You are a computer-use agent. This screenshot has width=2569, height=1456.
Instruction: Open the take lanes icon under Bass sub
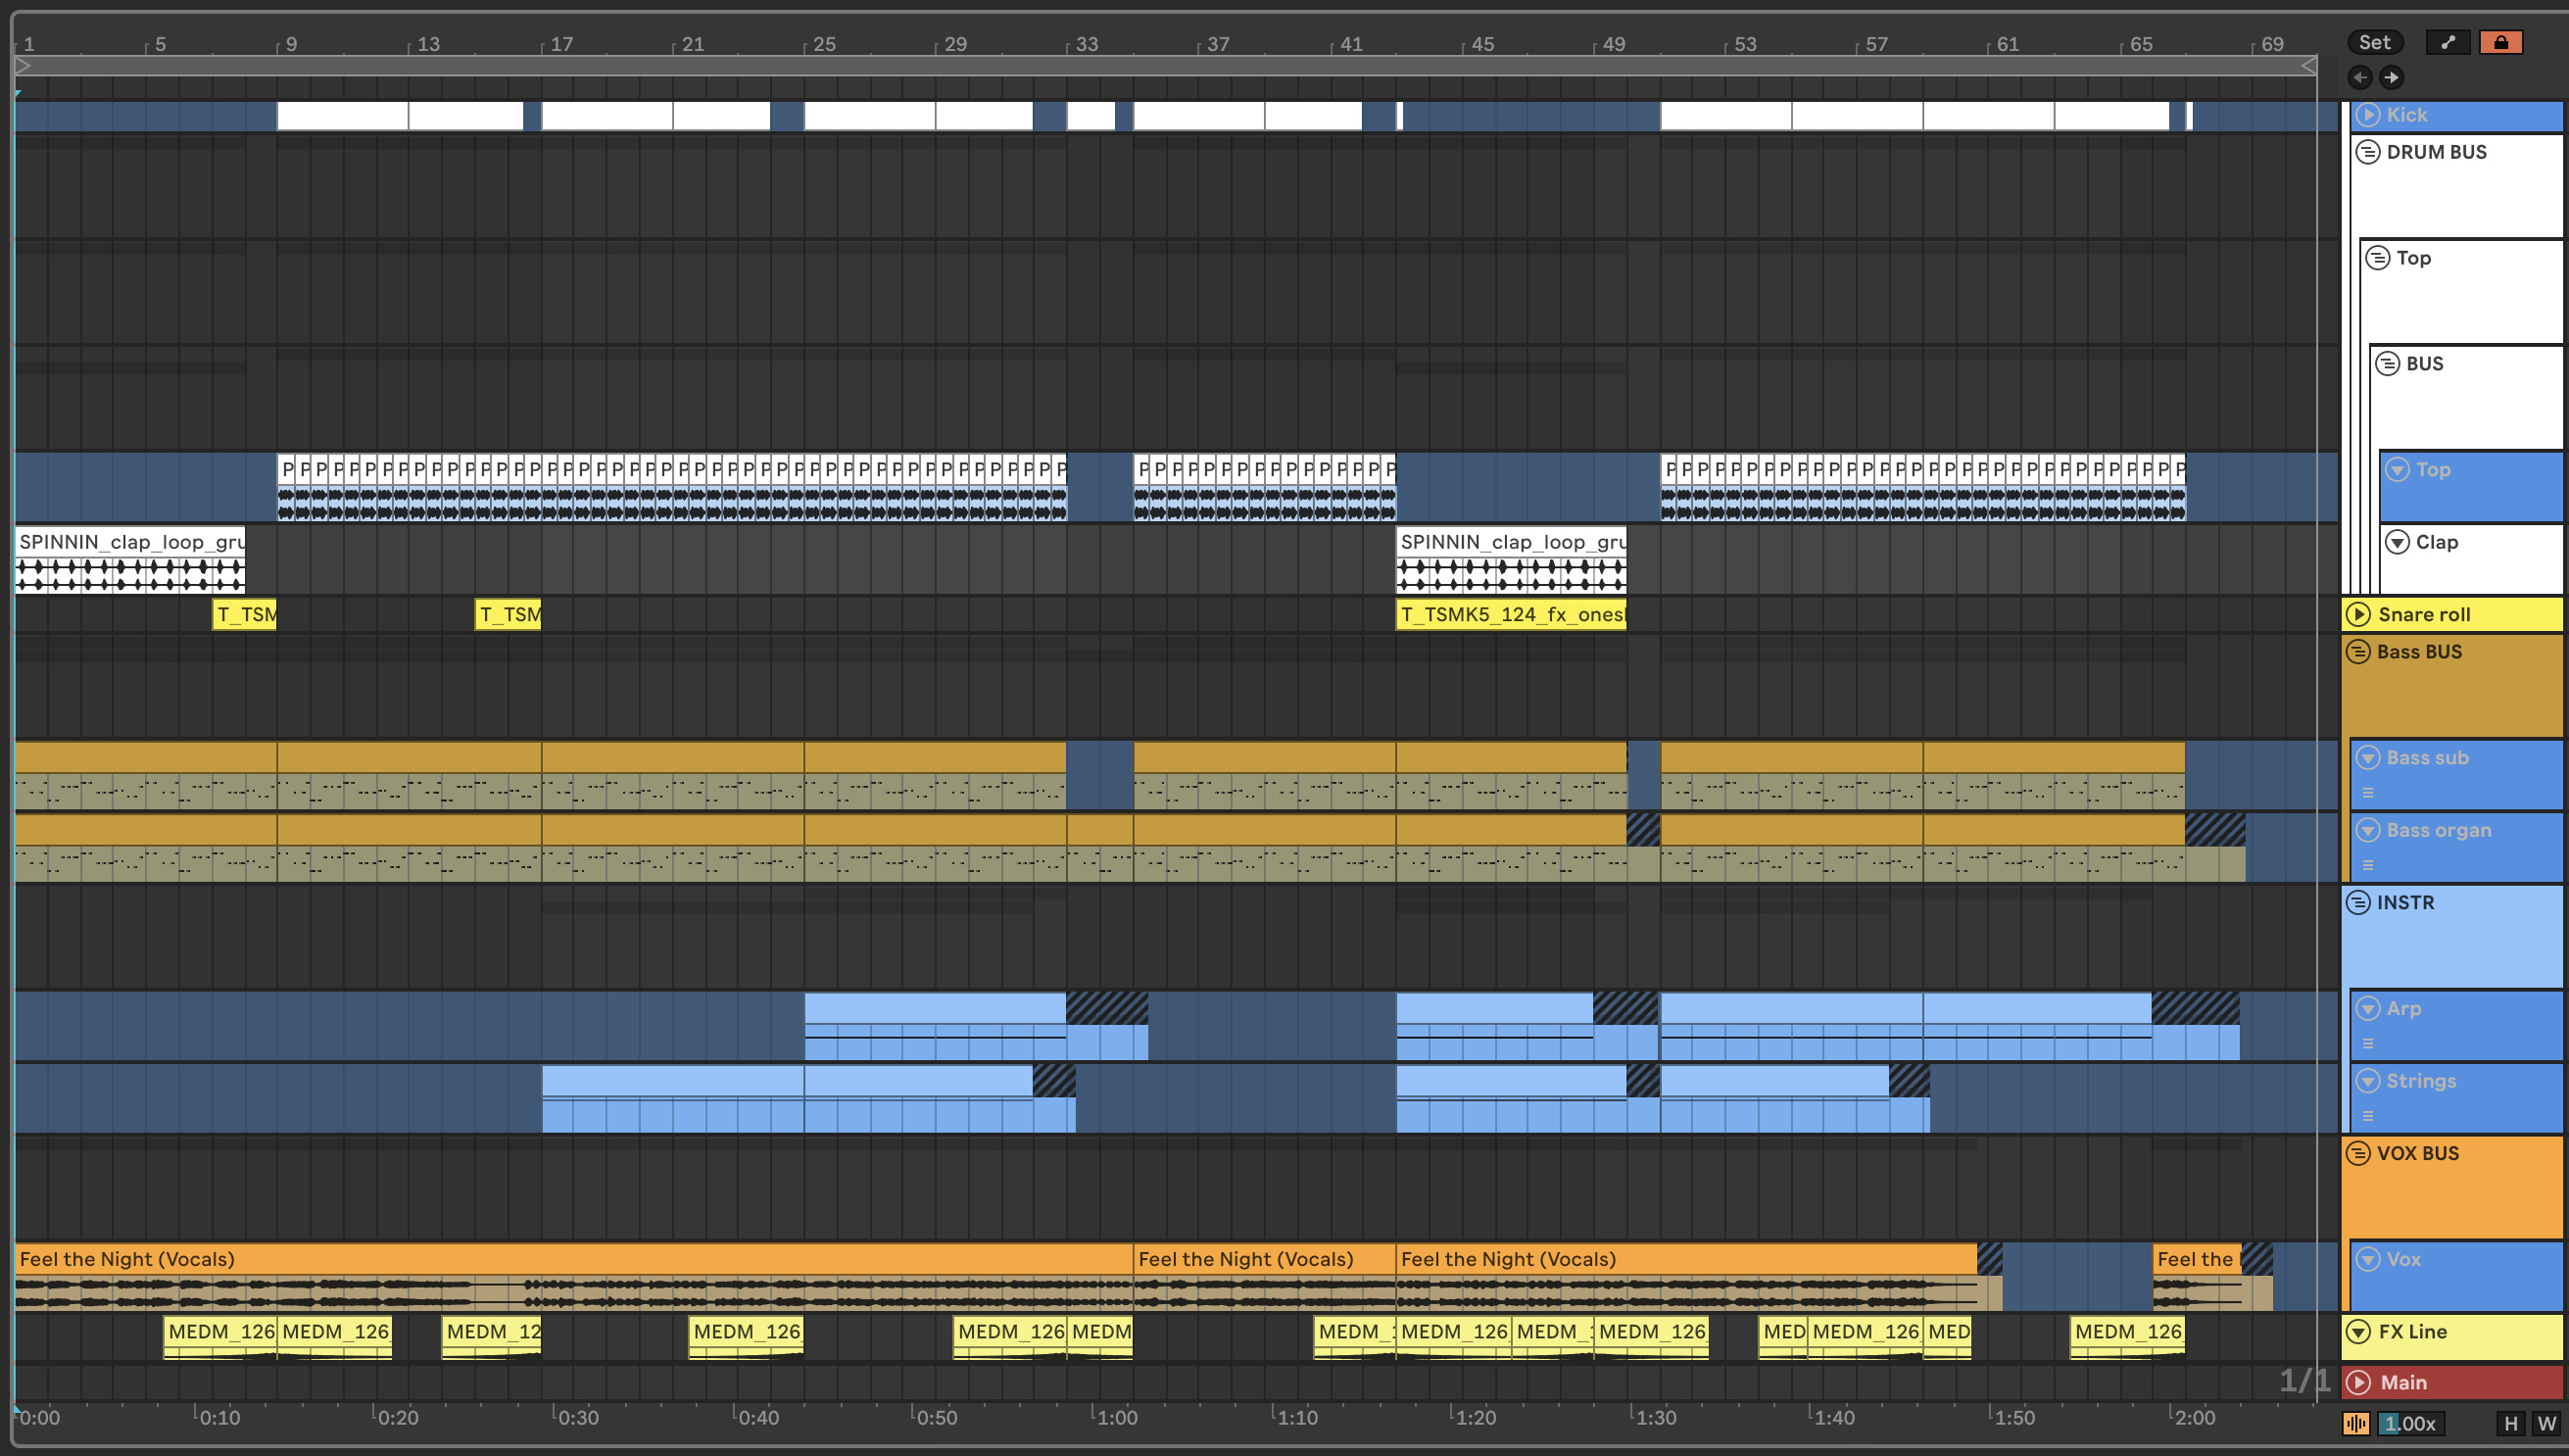(2368, 793)
